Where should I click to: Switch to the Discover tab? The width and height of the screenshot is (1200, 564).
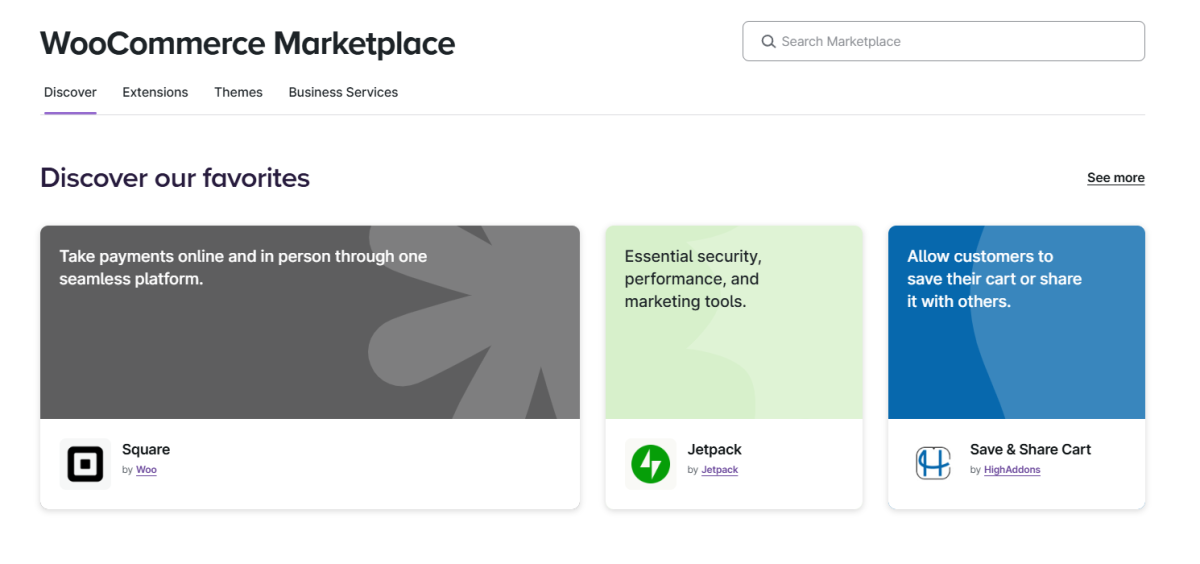tap(70, 92)
